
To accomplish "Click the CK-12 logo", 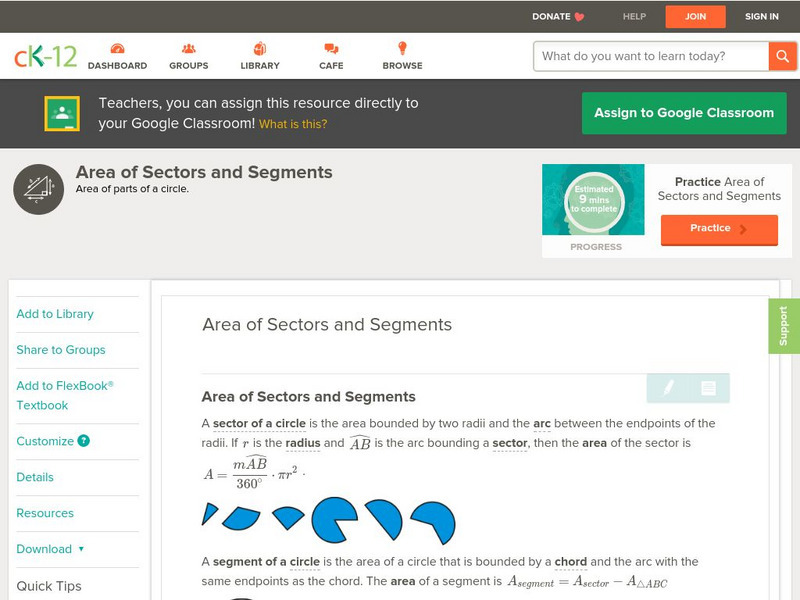I will 45,57.
